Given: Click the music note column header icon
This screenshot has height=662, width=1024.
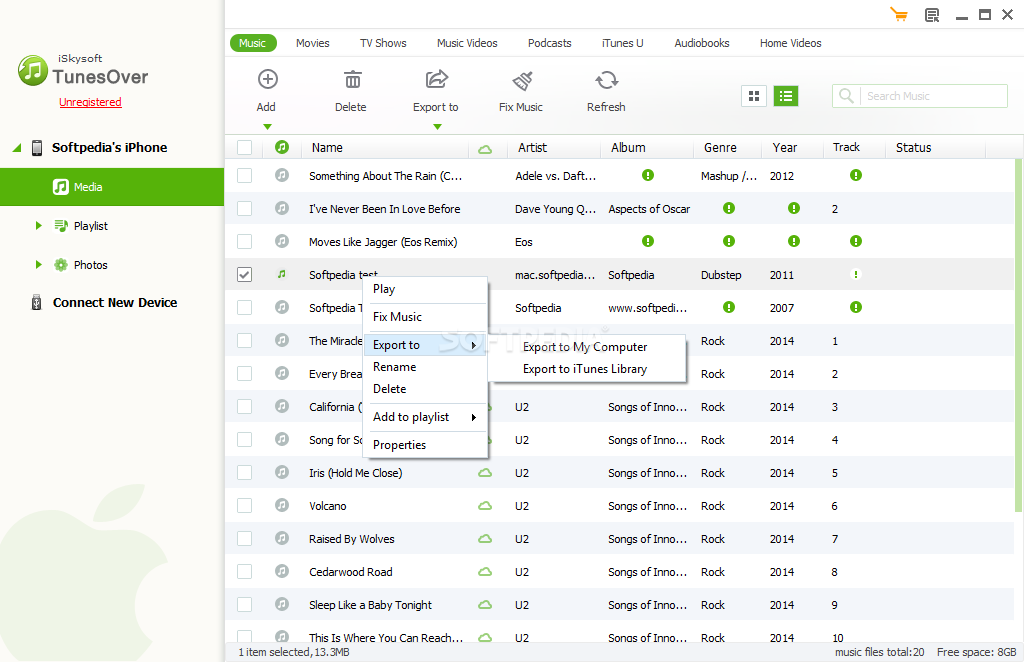Looking at the screenshot, I should (281, 147).
